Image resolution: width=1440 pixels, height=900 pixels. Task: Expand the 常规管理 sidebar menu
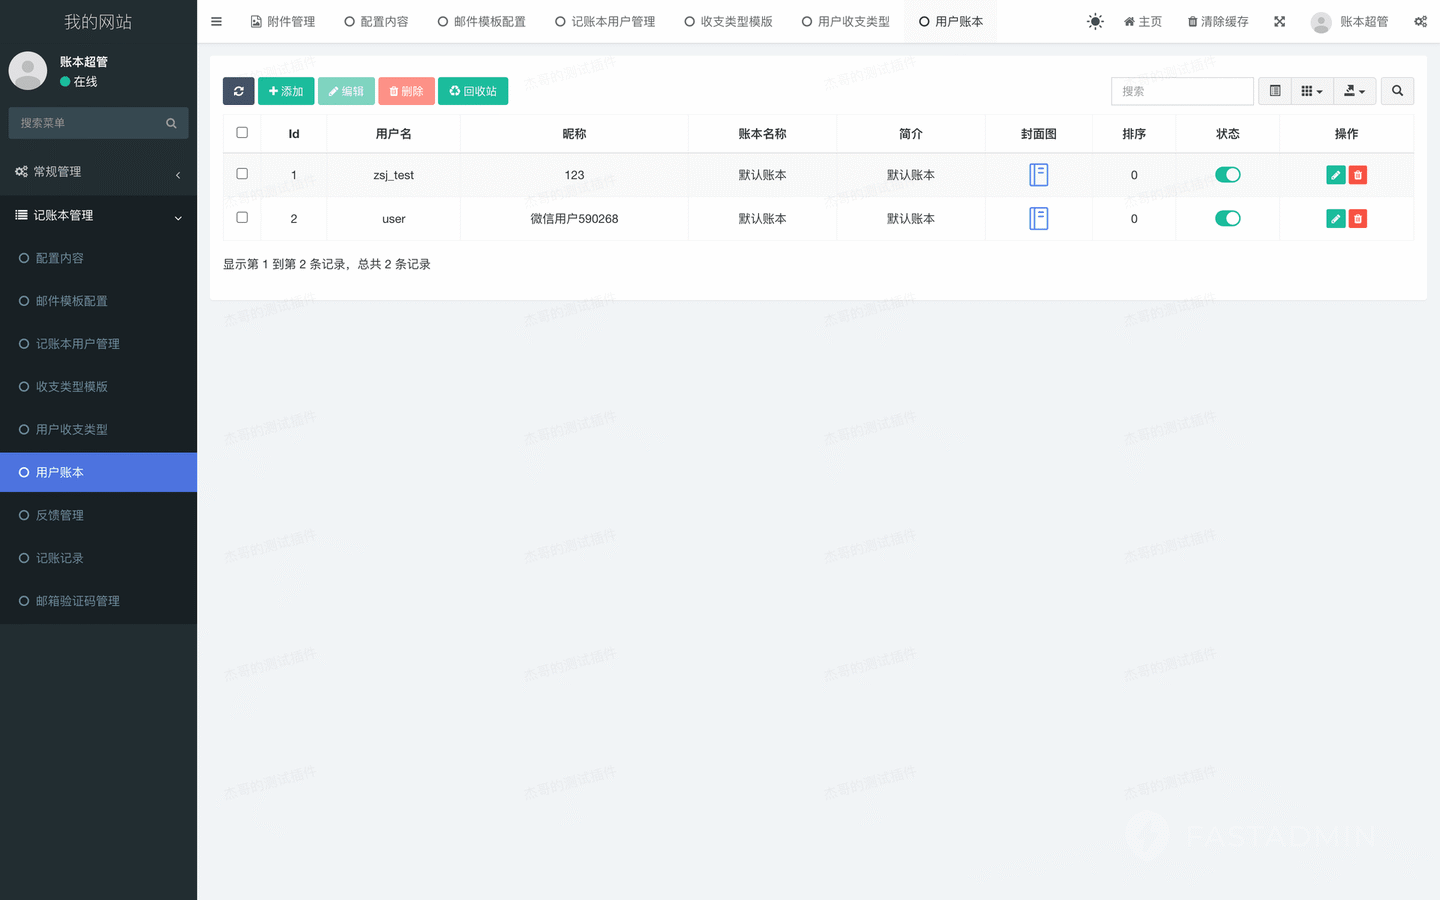tap(98, 172)
